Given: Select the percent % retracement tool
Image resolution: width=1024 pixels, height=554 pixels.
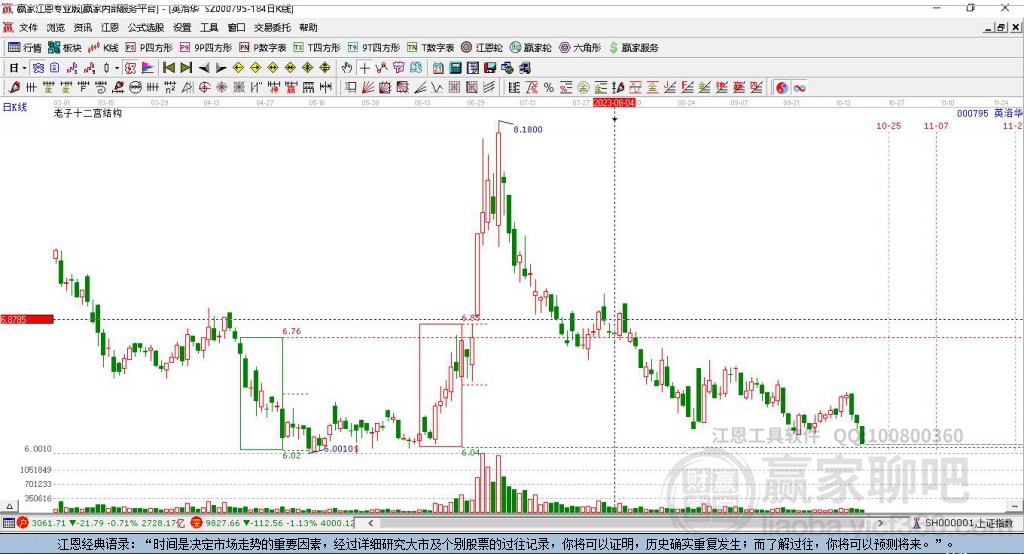Looking at the screenshot, I should pyautogui.click(x=549, y=88).
